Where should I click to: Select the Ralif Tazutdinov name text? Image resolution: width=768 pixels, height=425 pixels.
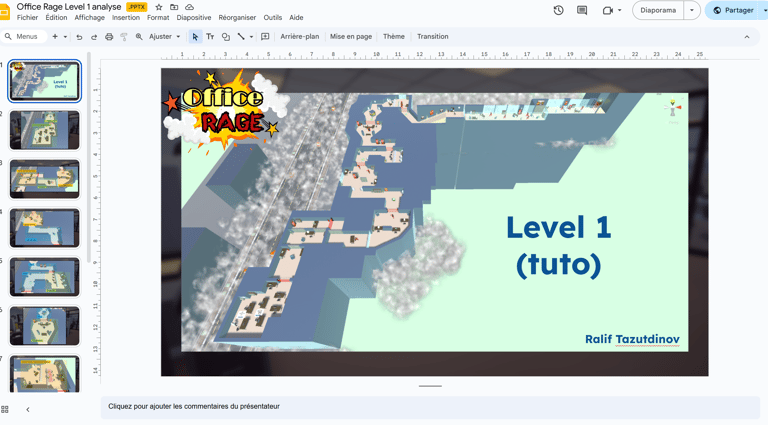coord(632,339)
